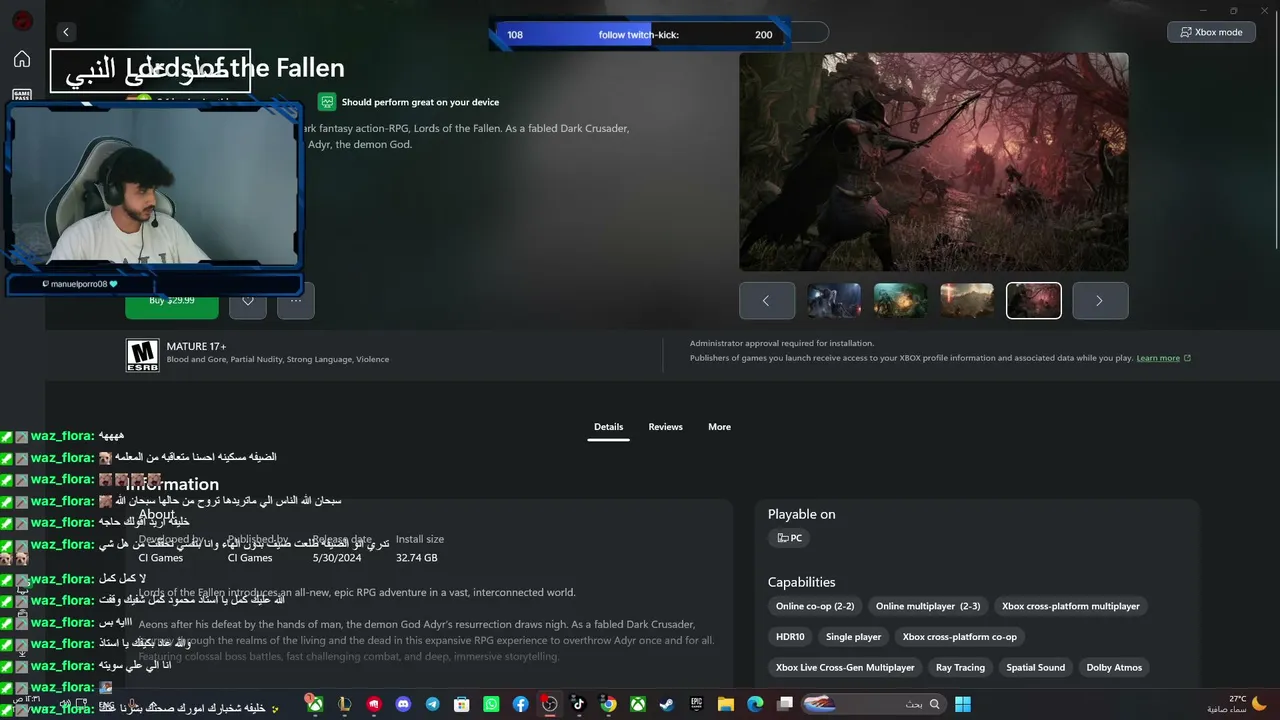Image resolution: width=1280 pixels, height=720 pixels.
Task: Click the Ray Tracing capability tag
Action: (x=960, y=668)
